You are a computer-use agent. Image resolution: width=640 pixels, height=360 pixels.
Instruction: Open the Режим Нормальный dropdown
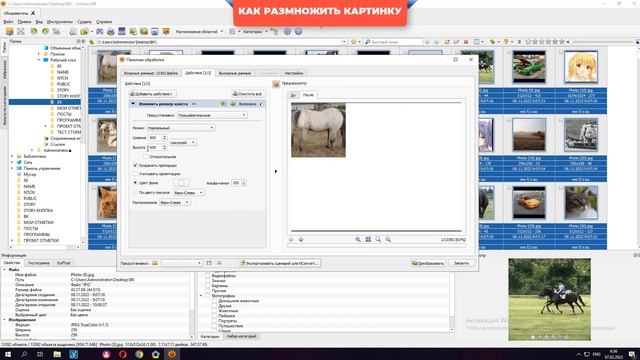[180, 128]
